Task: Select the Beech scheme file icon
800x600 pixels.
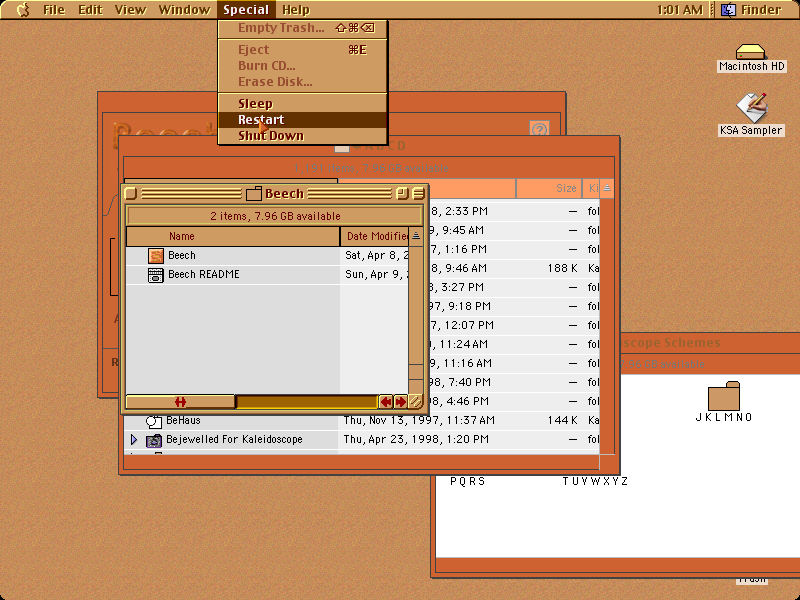Action: click(x=156, y=256)
